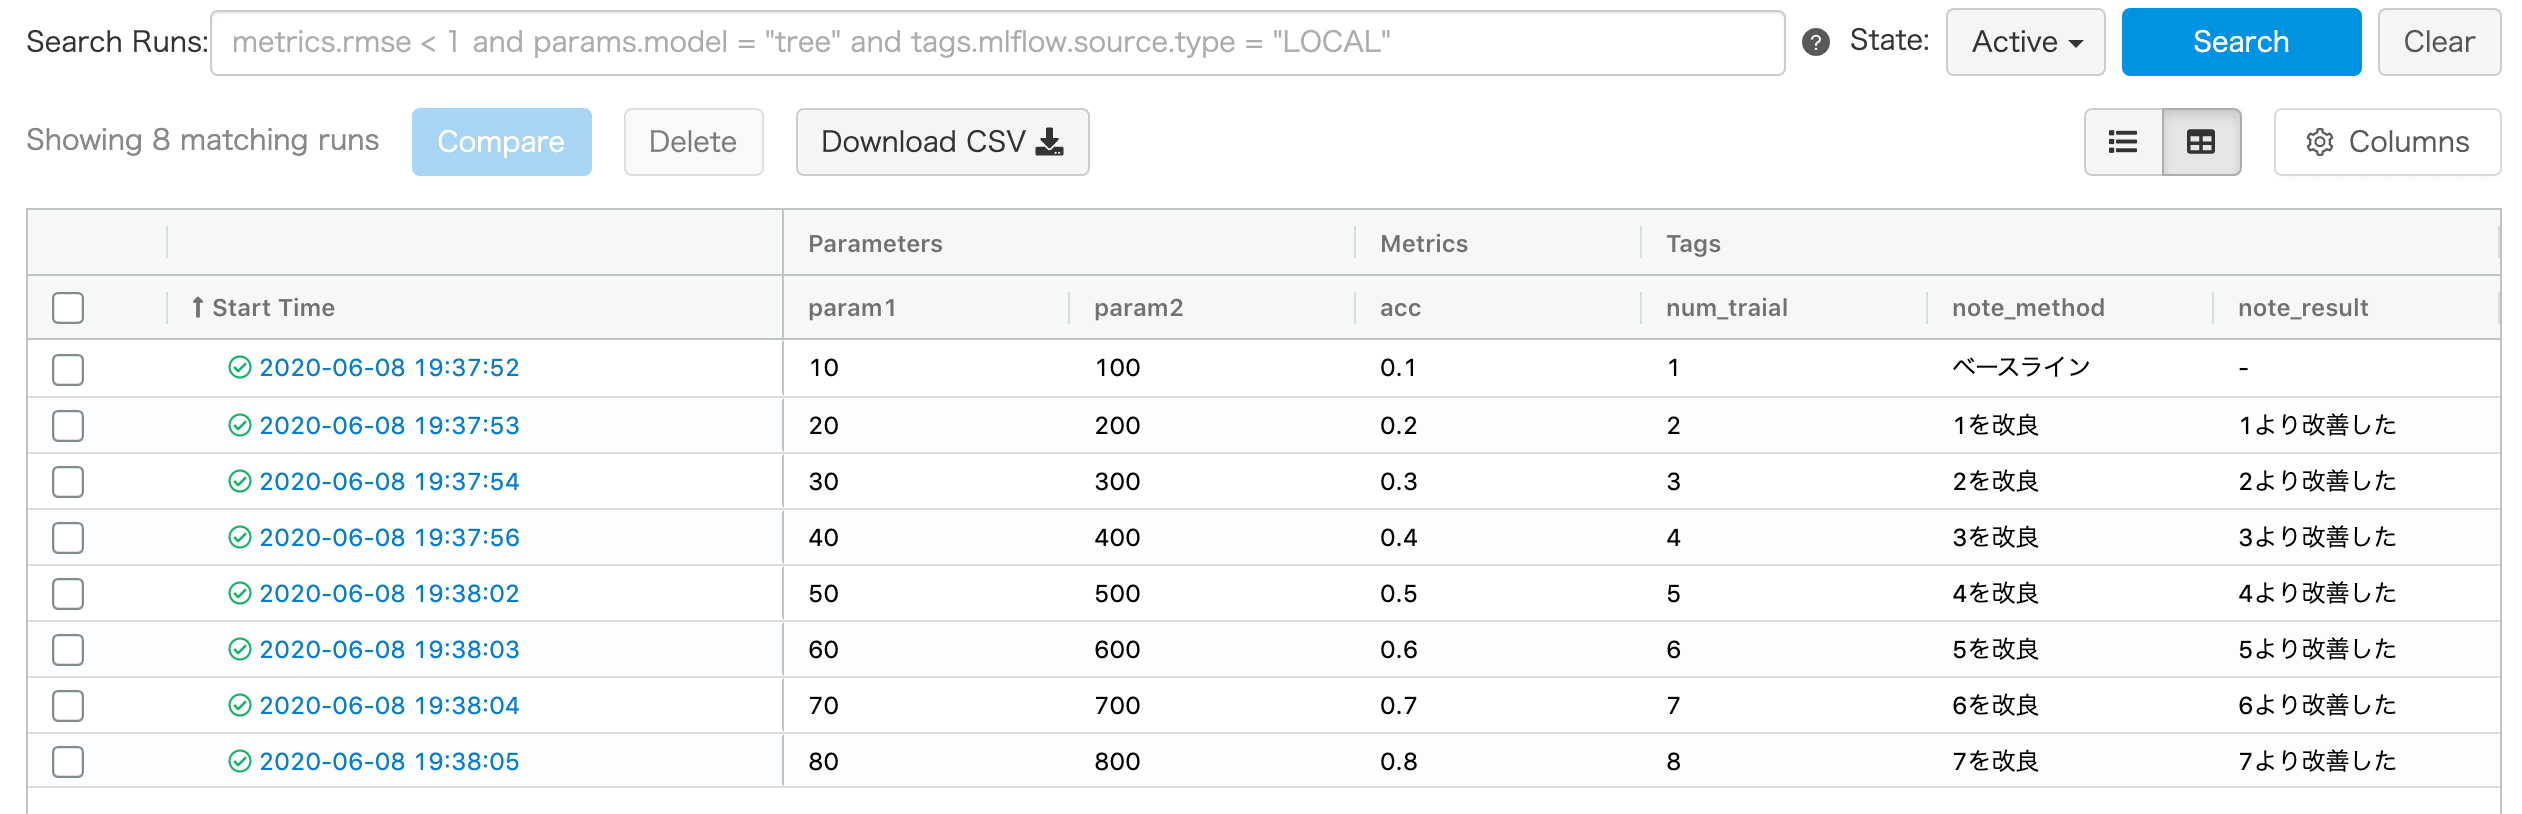Click the Parameters group header
2522x814 pixels.
875,244
